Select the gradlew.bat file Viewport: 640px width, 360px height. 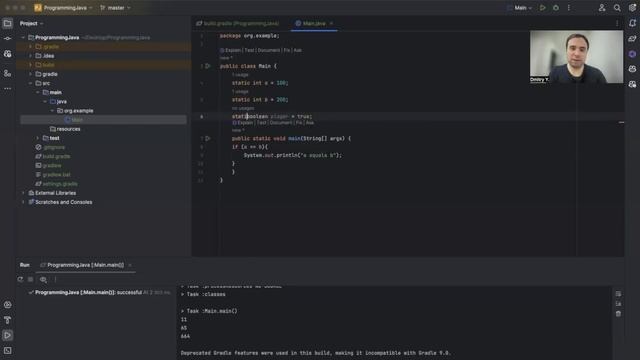(53, 175)
